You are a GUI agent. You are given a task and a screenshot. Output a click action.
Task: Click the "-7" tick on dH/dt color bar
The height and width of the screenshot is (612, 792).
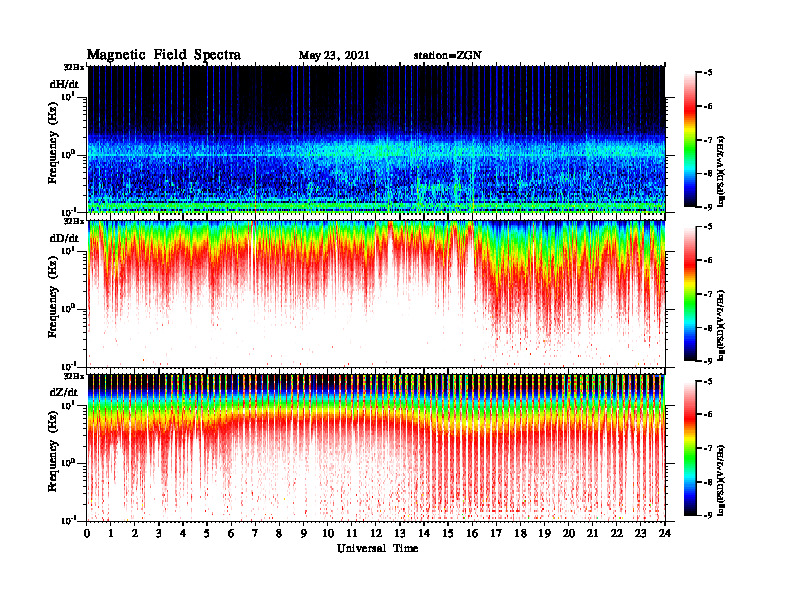coord(707,140)
